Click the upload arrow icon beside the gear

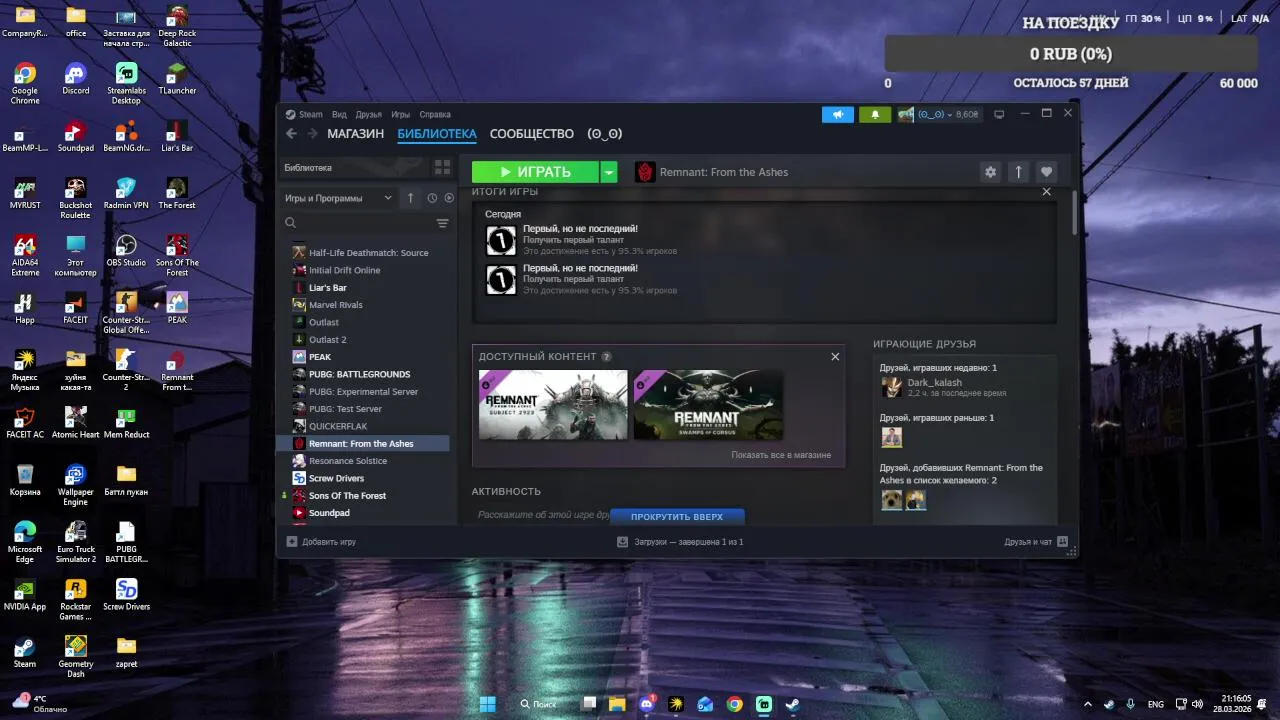pos(1018,172)
